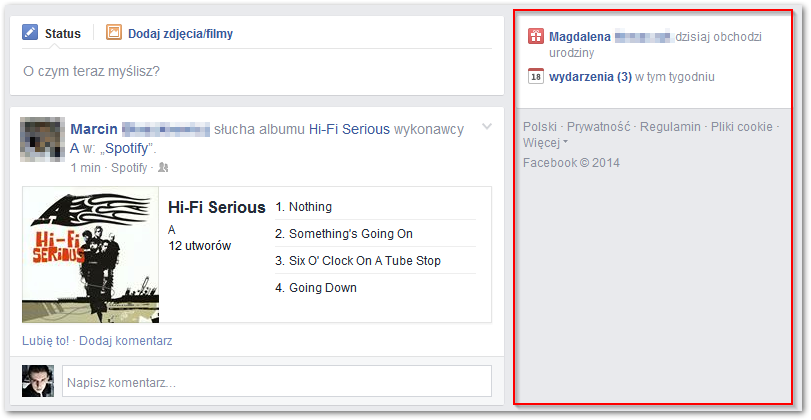Open the Hi-Fi Serious album link in post header
Image resolution: width=811 pixels, height=420 pixels.
(349, 129)
